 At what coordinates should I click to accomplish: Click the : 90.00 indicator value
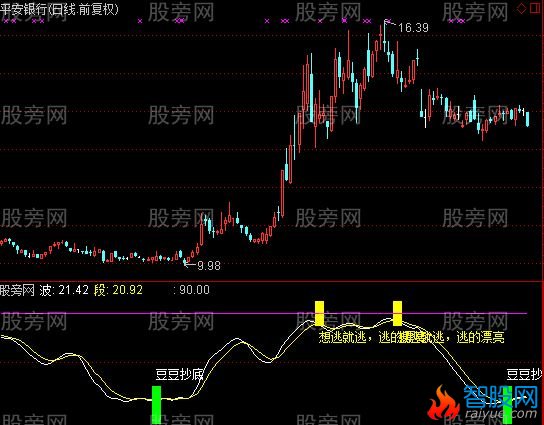click(192, 290)
